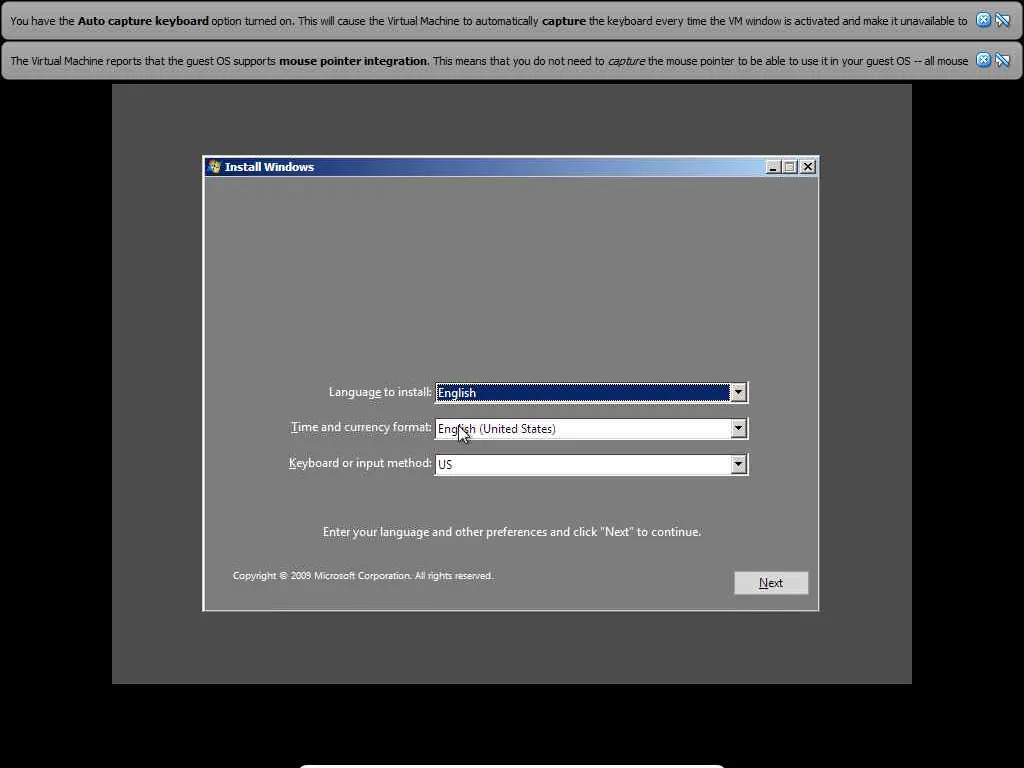The image size is (1024, 768).
Task: Open the Language to install dropdown arrow
Action: 738,392
